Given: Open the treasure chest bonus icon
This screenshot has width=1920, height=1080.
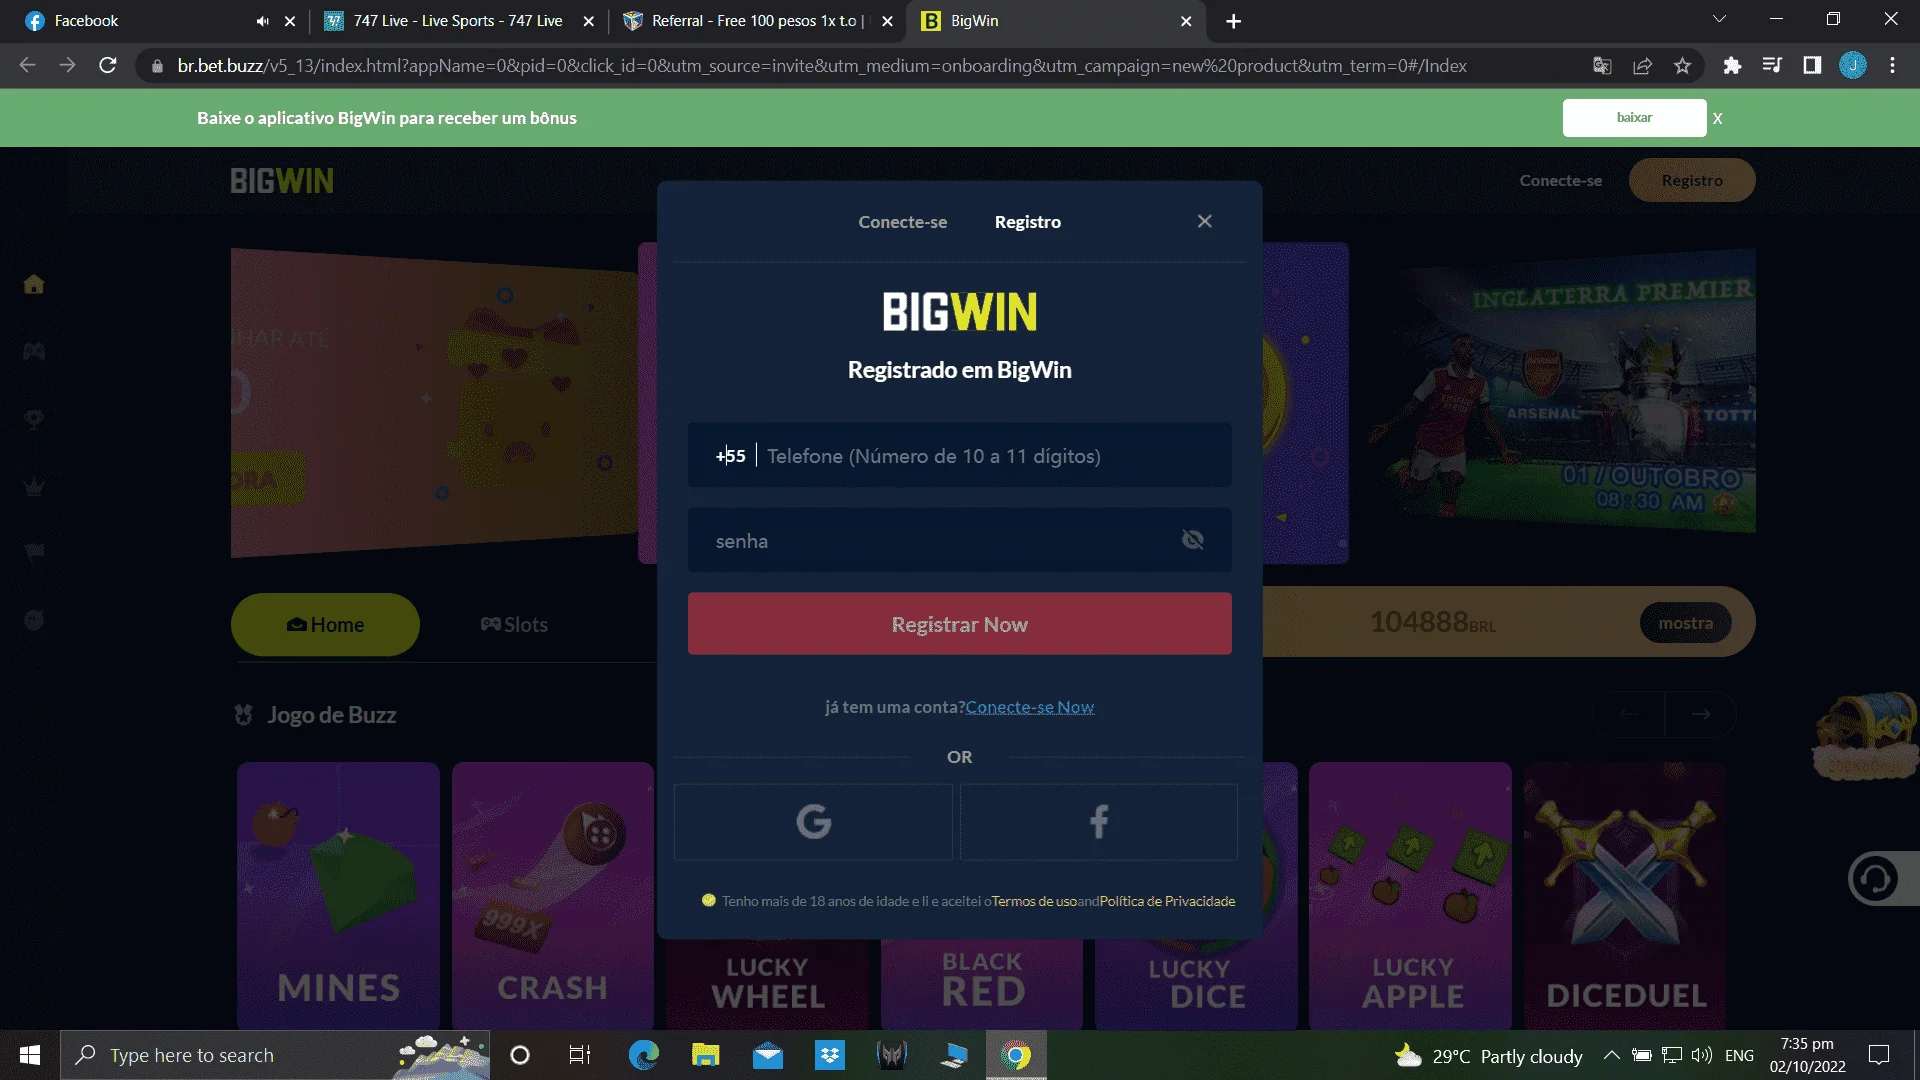Looking at the screenshot, I should coord(1865,736).
